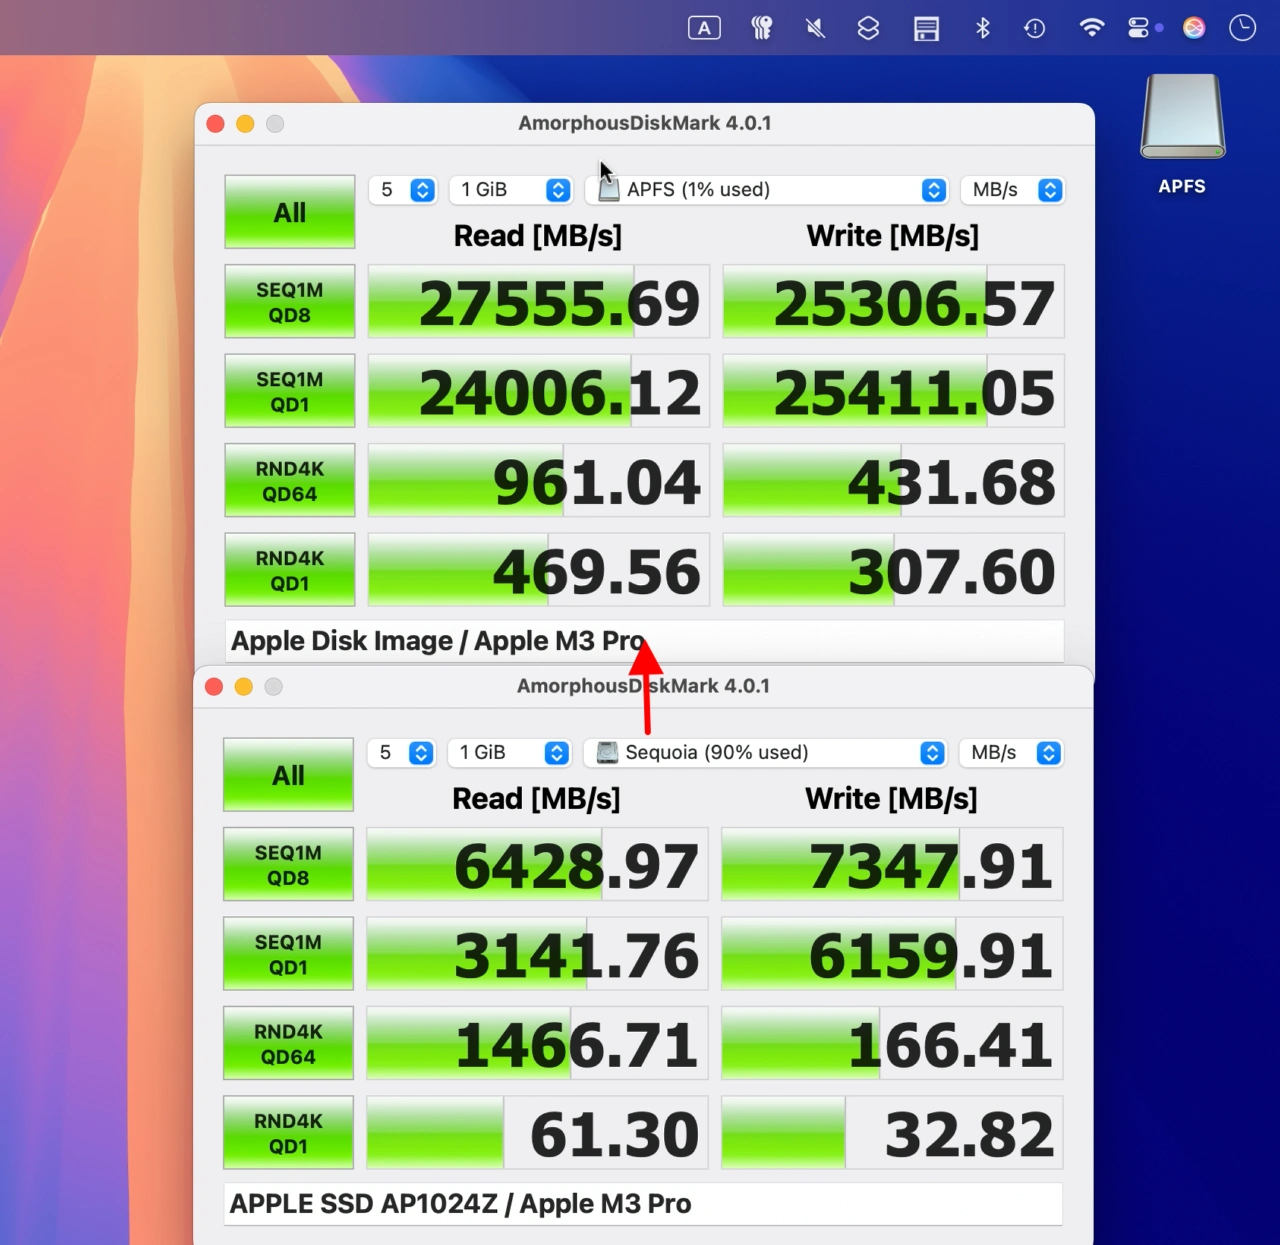This screenshot has width=1280, height=1245.
Task: Open the clock in the menu bar
Action: (x=1242, y=28)
